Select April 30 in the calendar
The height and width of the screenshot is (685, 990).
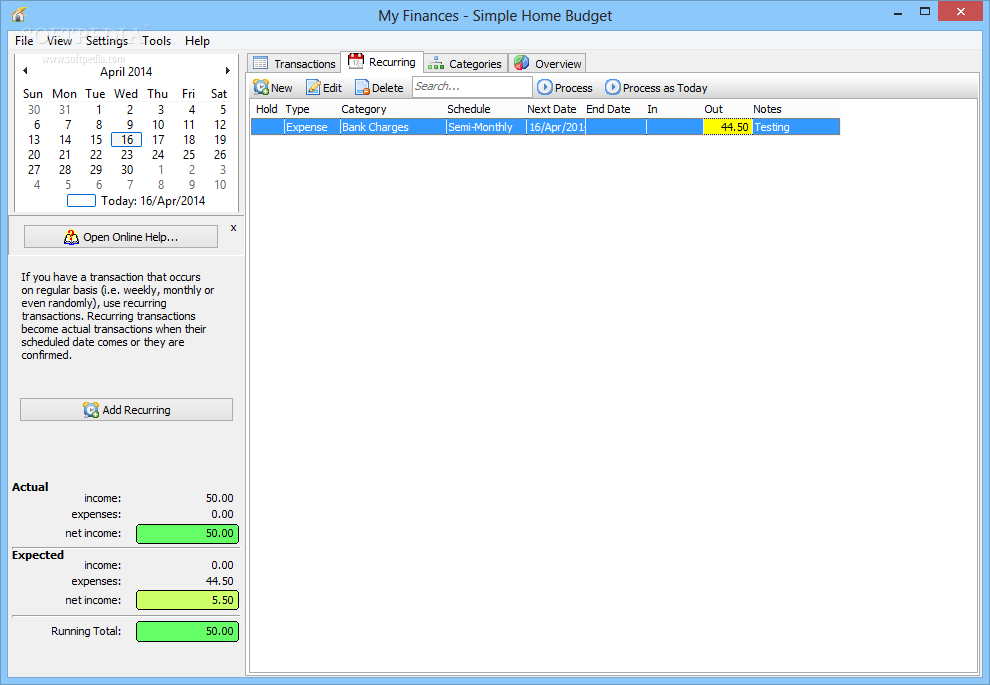(127, 170)
